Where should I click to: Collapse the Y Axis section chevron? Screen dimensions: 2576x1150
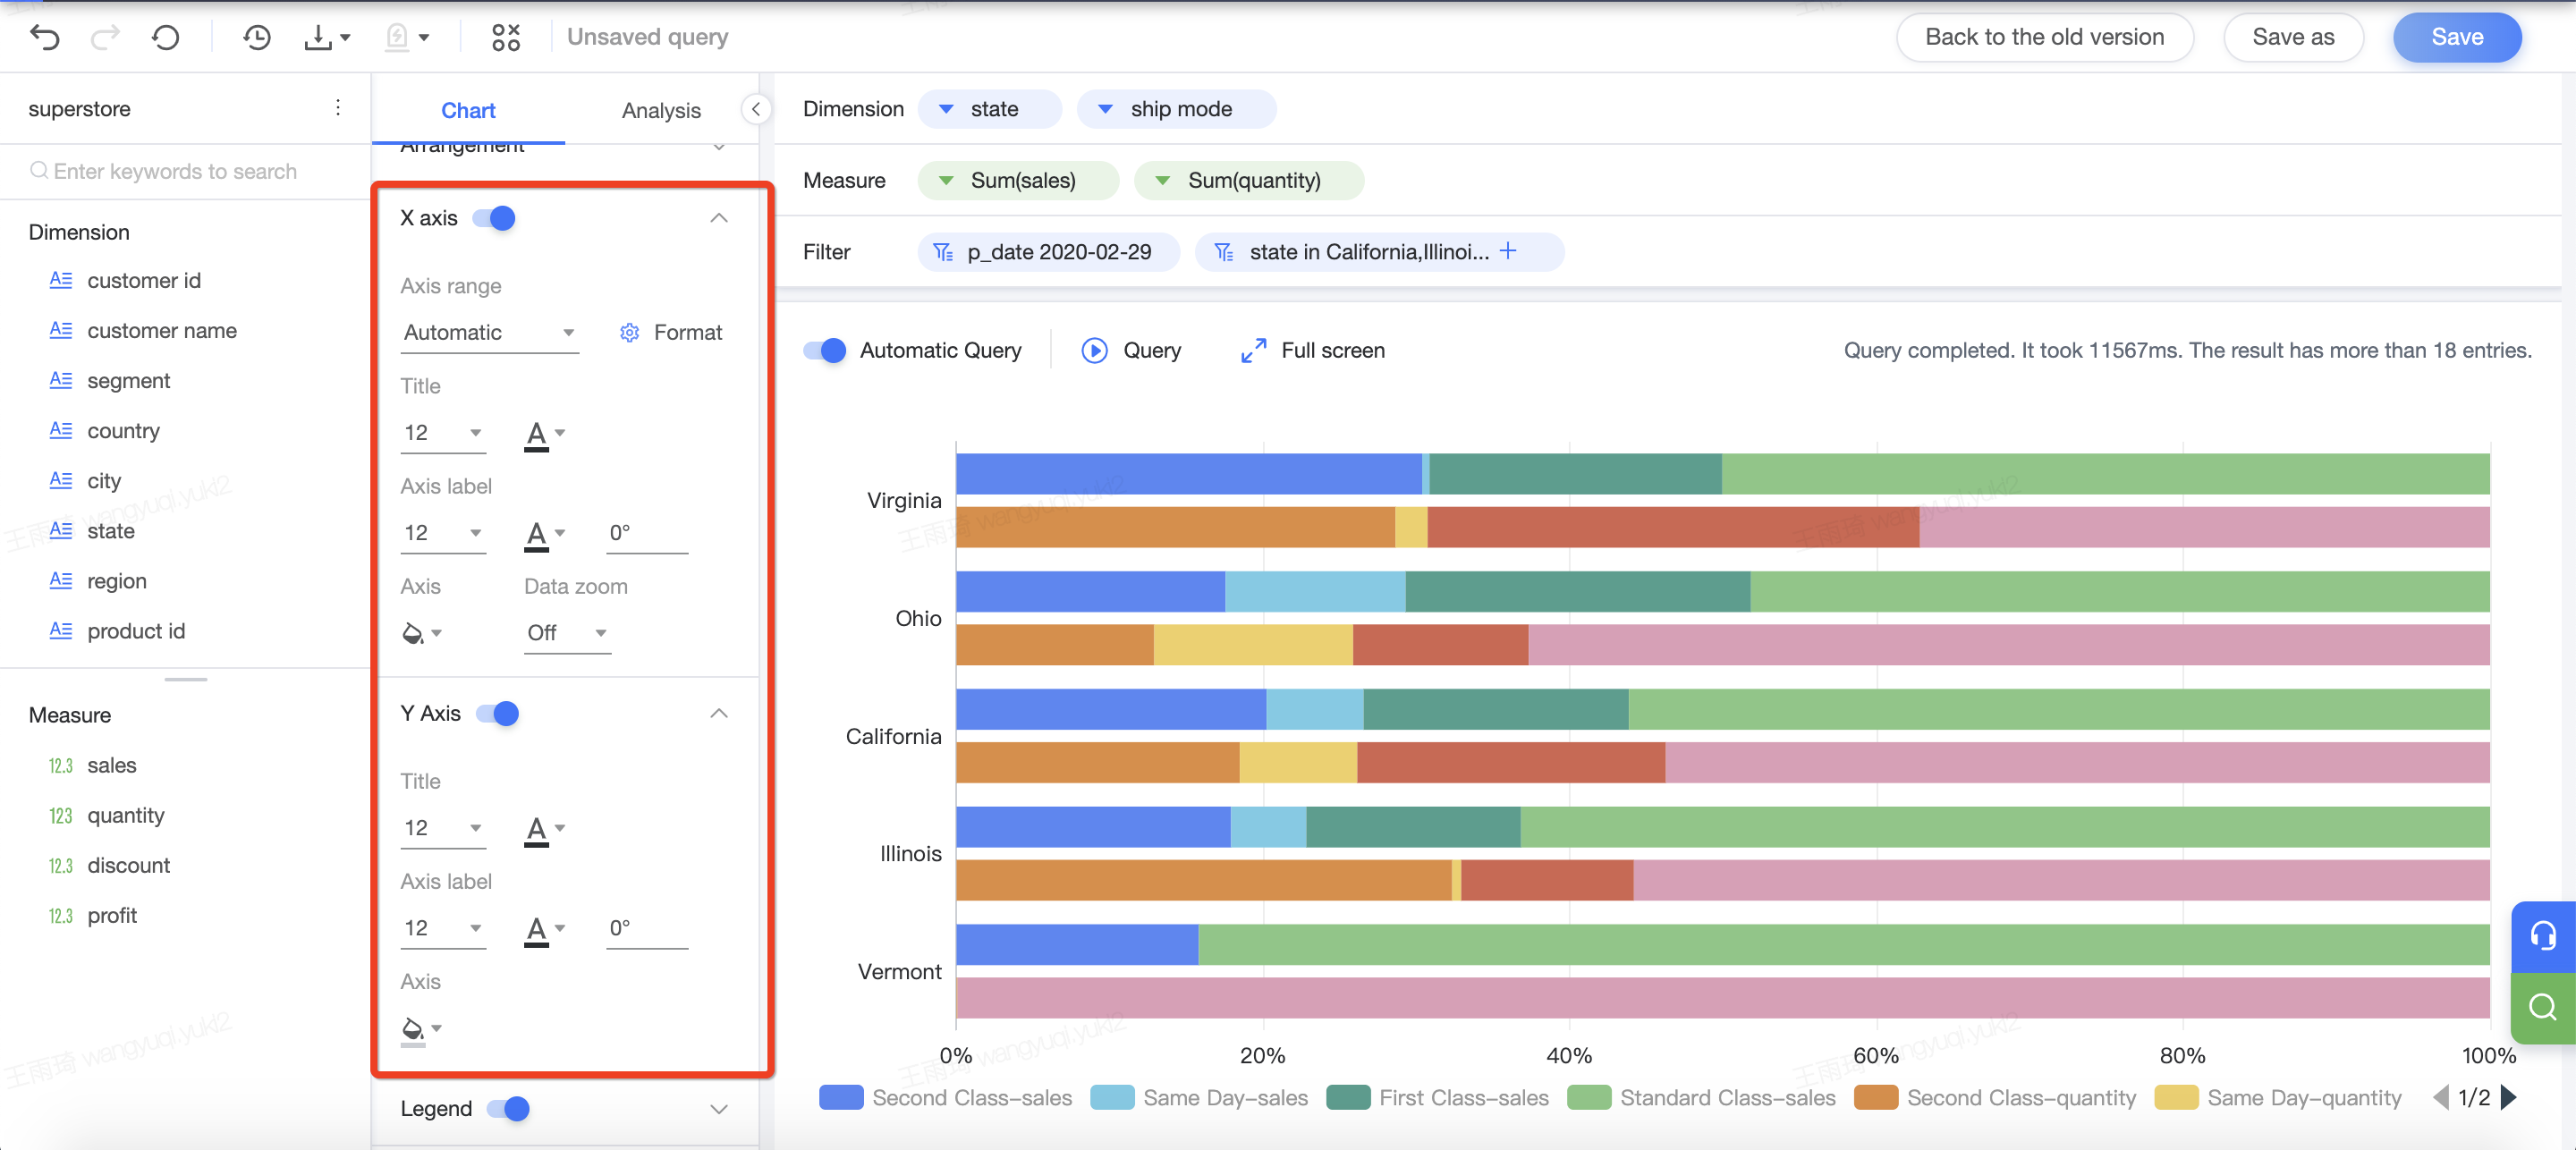pyautogui.click(x=719, y=713)
